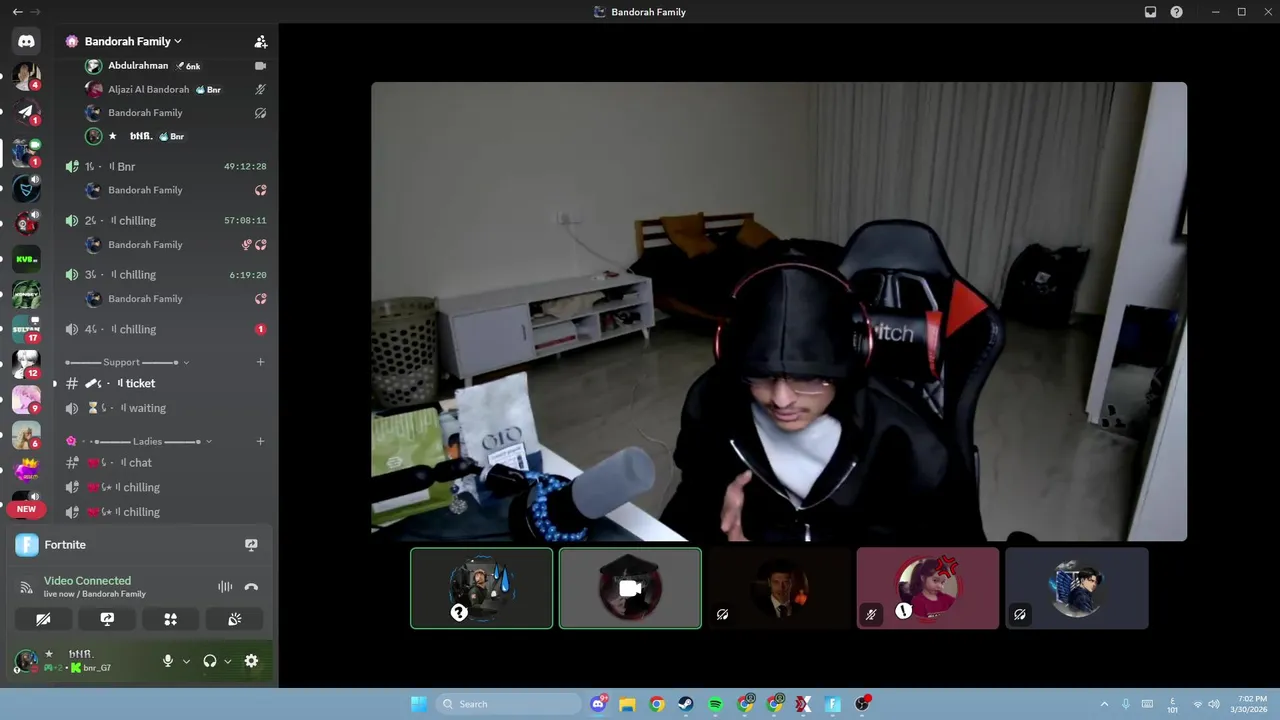
Task: Add channel to Ladies category plus
Action: click(260, 441)
